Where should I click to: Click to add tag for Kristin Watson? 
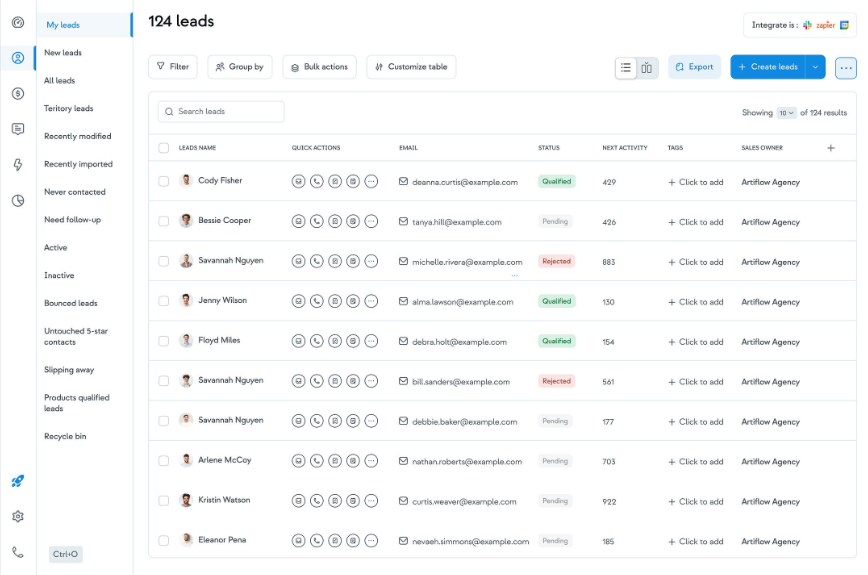click(695, 501)
